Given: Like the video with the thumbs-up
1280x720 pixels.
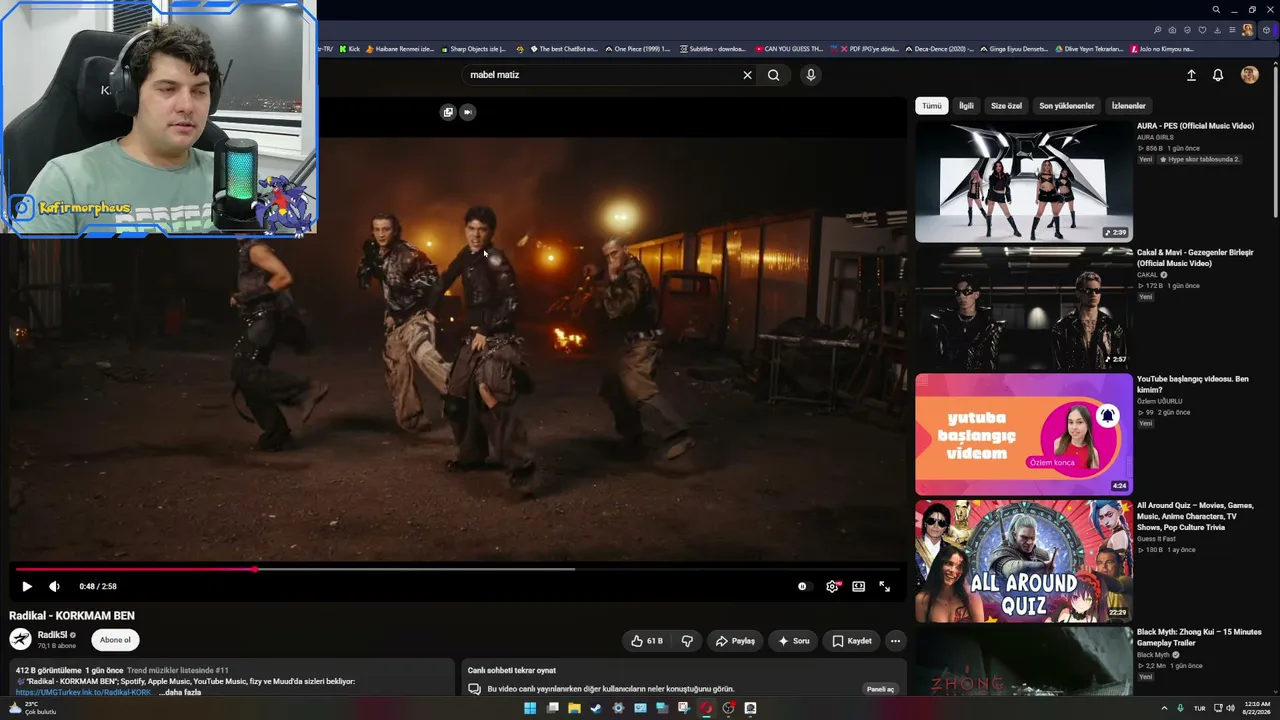Looking at the screenshot, I should tap(646, 641).
